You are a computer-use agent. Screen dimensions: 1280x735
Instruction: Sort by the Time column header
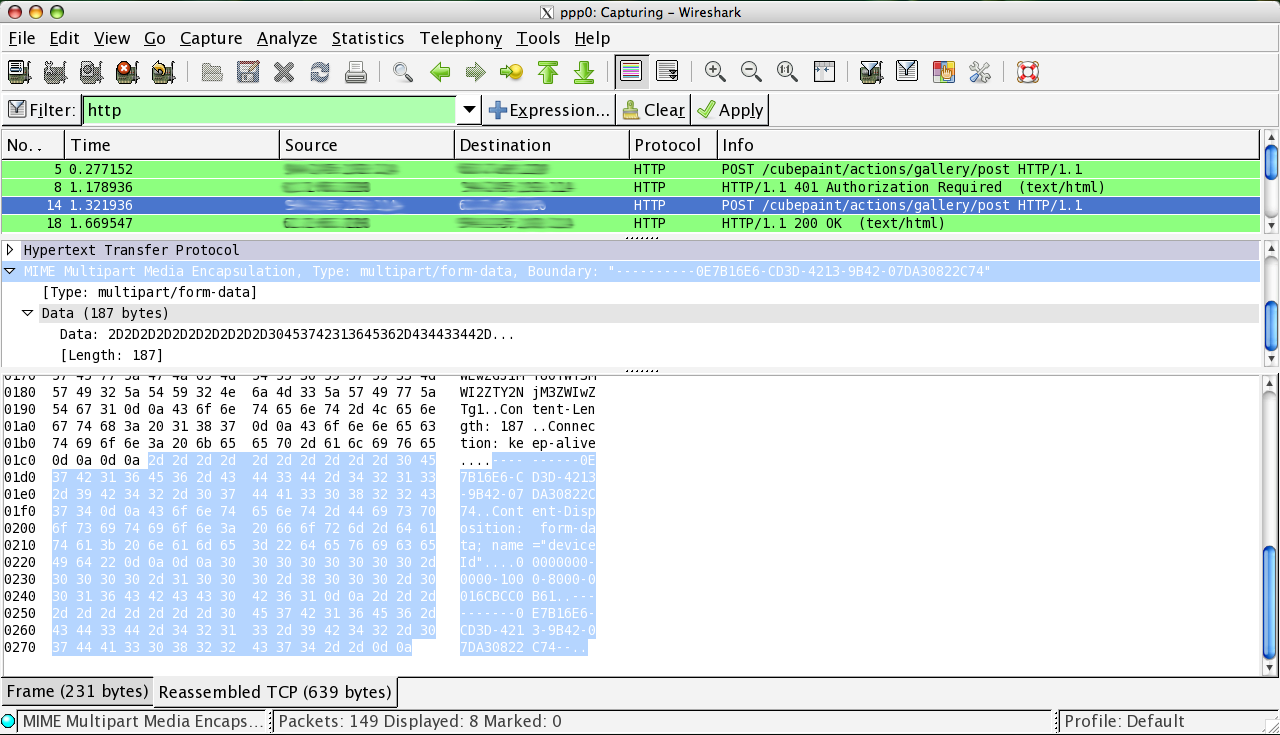tap(172, 145)
